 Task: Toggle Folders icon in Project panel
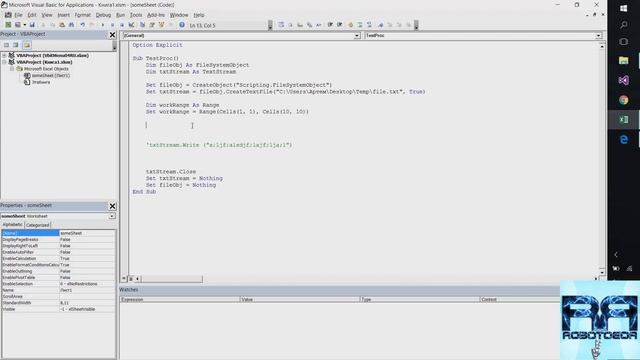pyautogui.click(x=27, y=45)
